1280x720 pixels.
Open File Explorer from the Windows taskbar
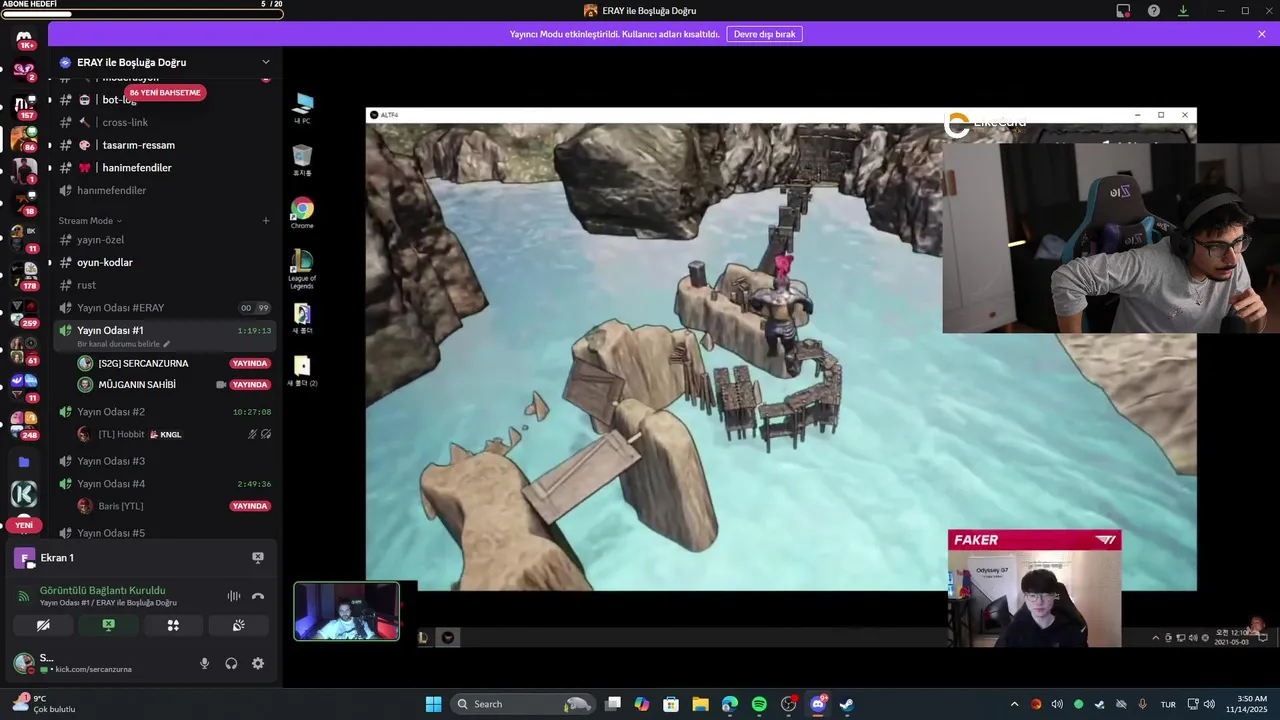[700, 704]
